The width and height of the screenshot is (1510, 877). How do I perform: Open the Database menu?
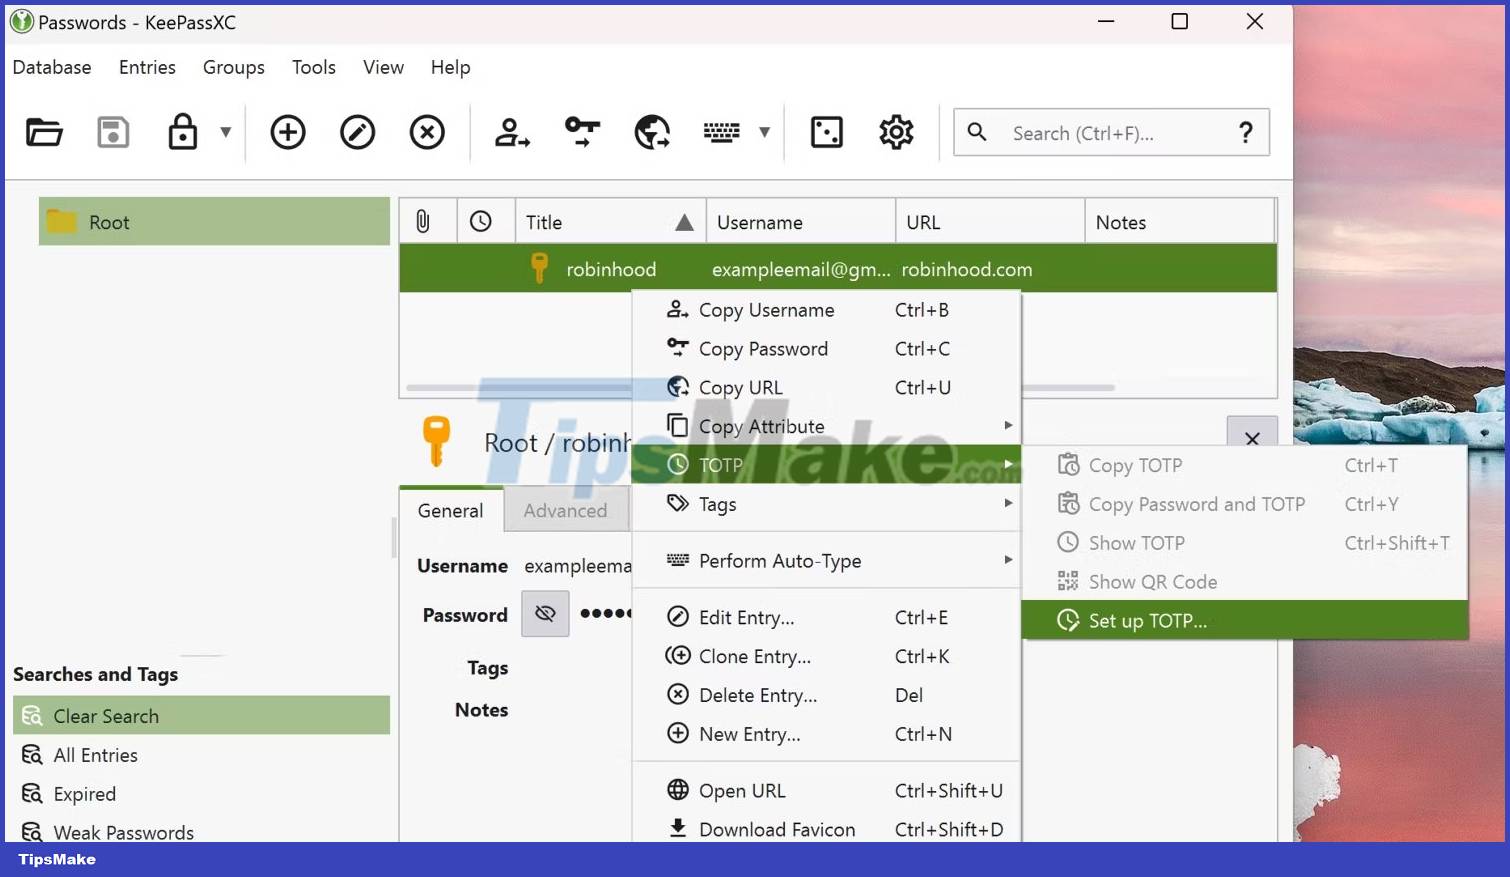[x=51, y=67]
